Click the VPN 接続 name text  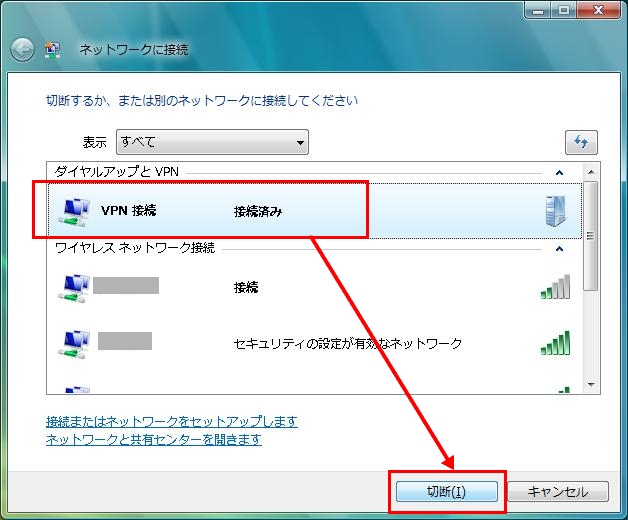pyautogui.click(x=129, y=210)
